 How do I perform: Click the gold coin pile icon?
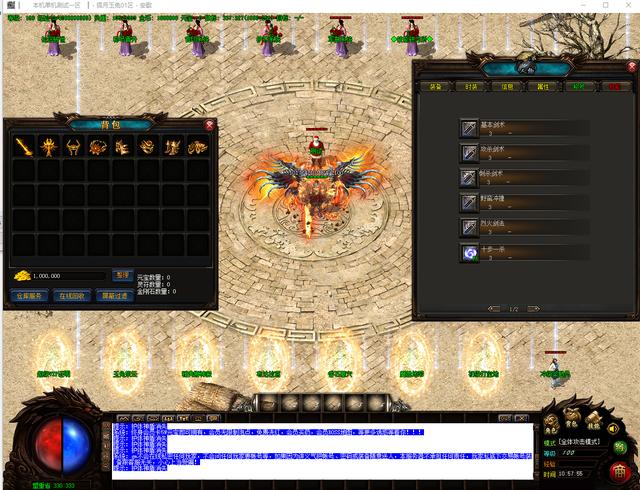[x=22, y=276]
